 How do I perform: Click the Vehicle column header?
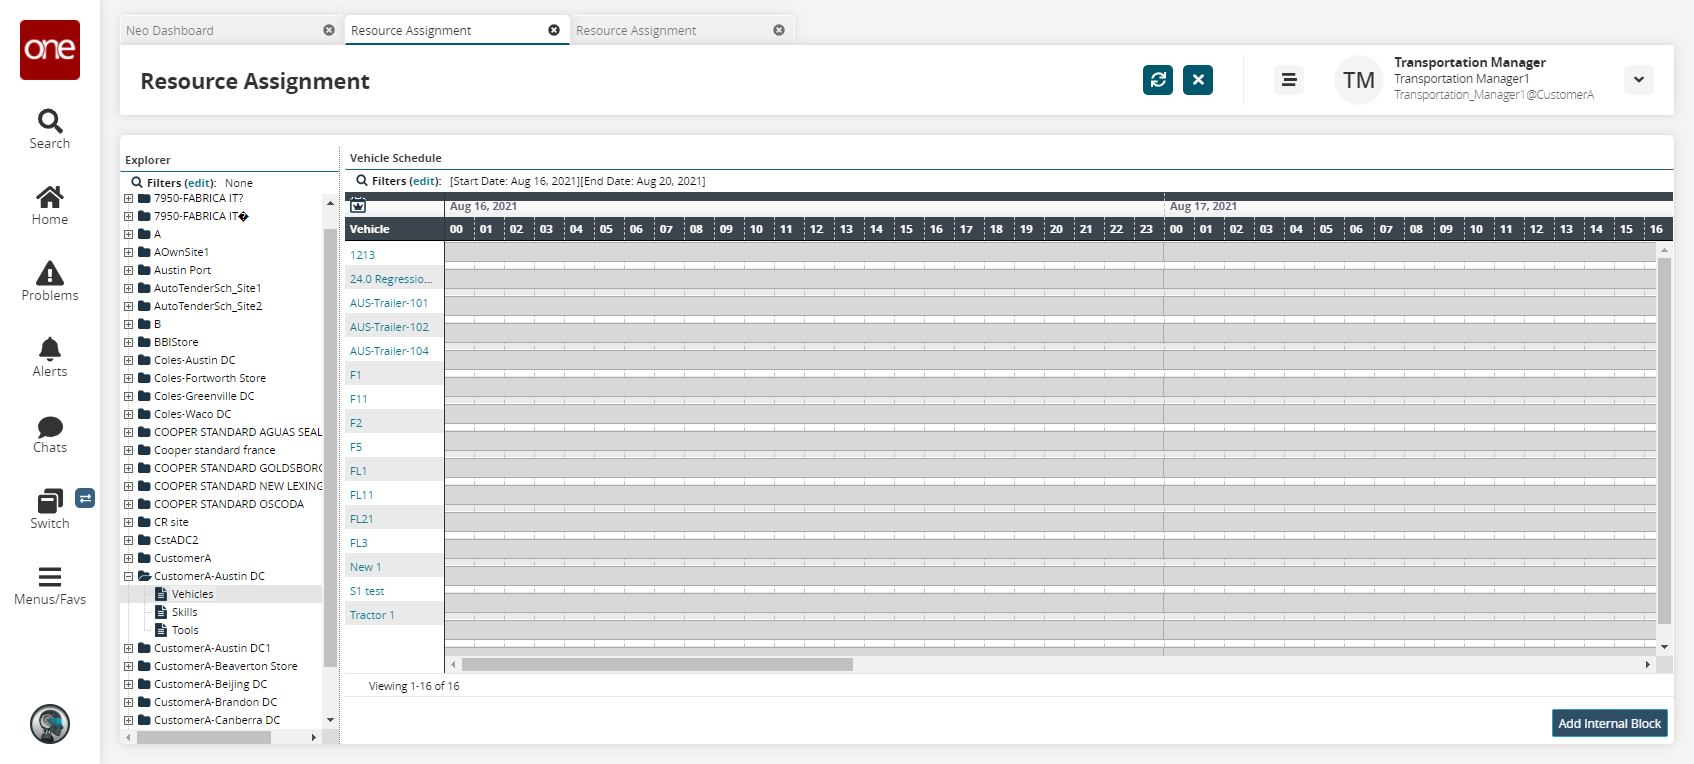click(x=395, y=229)
